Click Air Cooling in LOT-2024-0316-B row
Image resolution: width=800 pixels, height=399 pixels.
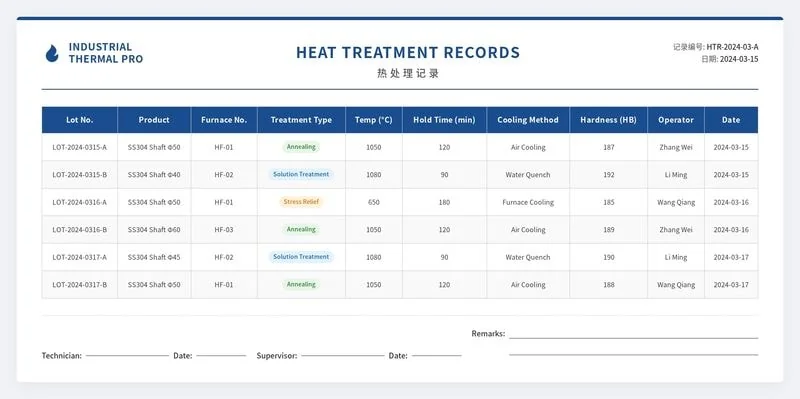coord(528,230)
